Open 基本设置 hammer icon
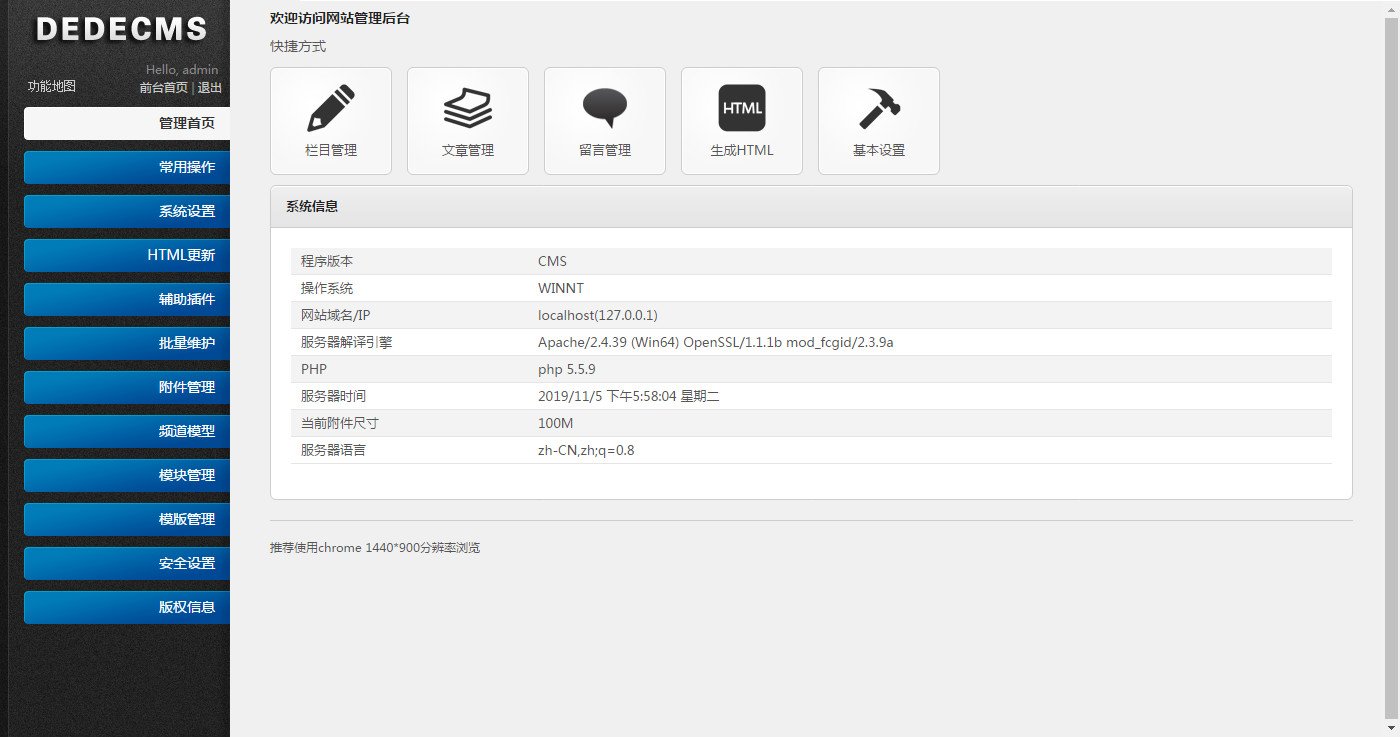 879,108
